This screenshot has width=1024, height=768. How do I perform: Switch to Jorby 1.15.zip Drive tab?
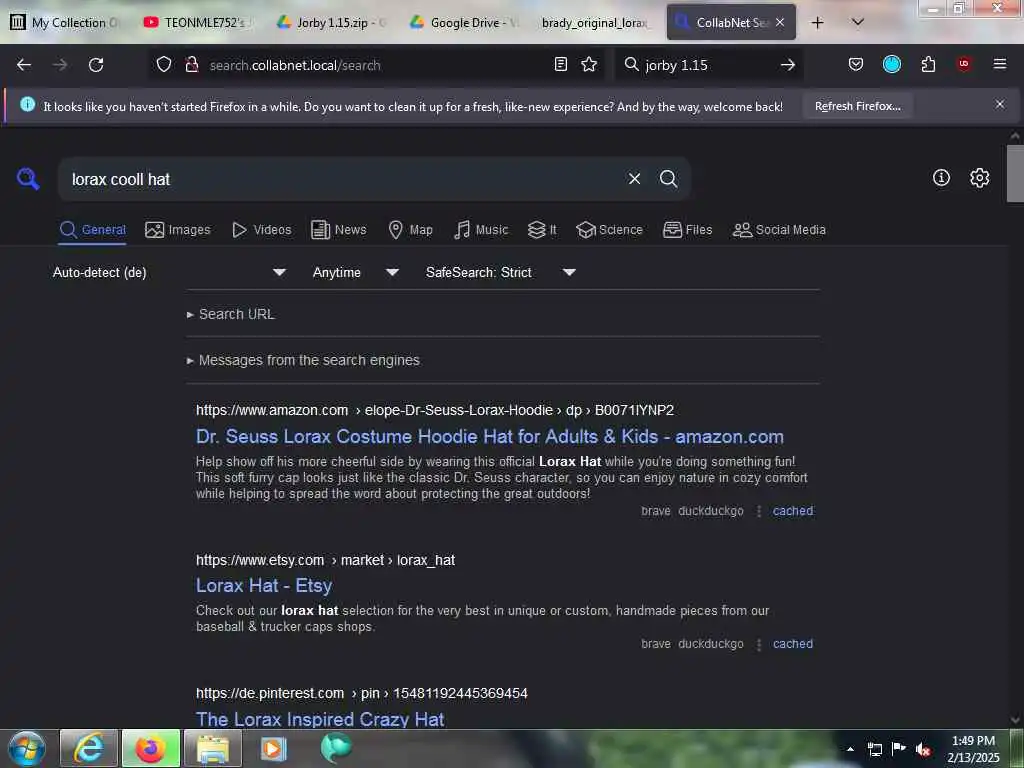click(332, 22)
